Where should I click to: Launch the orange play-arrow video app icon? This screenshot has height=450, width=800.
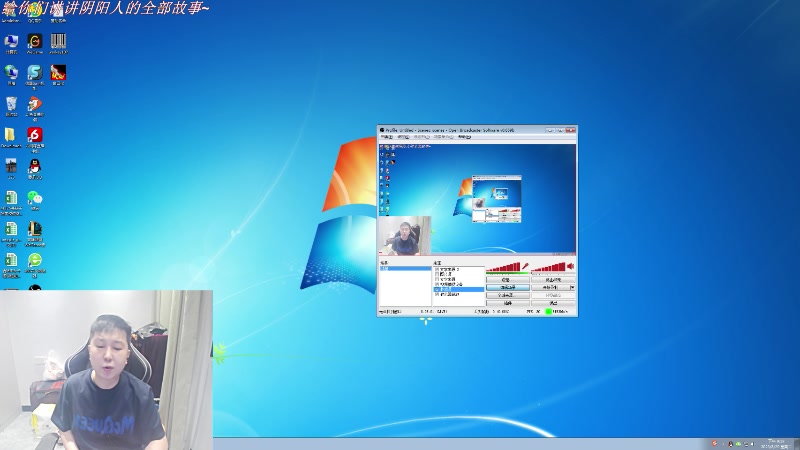coord(35,105)
